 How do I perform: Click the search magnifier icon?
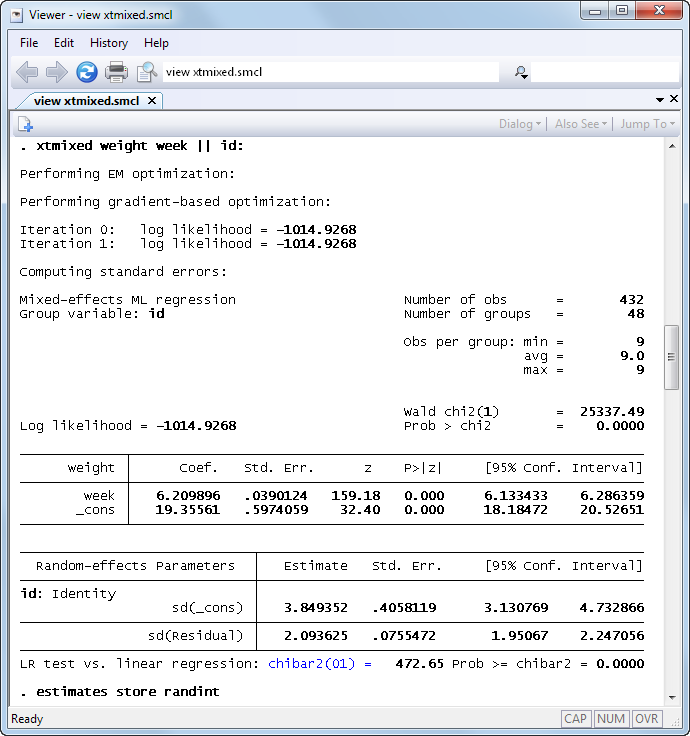[x=520, y=72]
